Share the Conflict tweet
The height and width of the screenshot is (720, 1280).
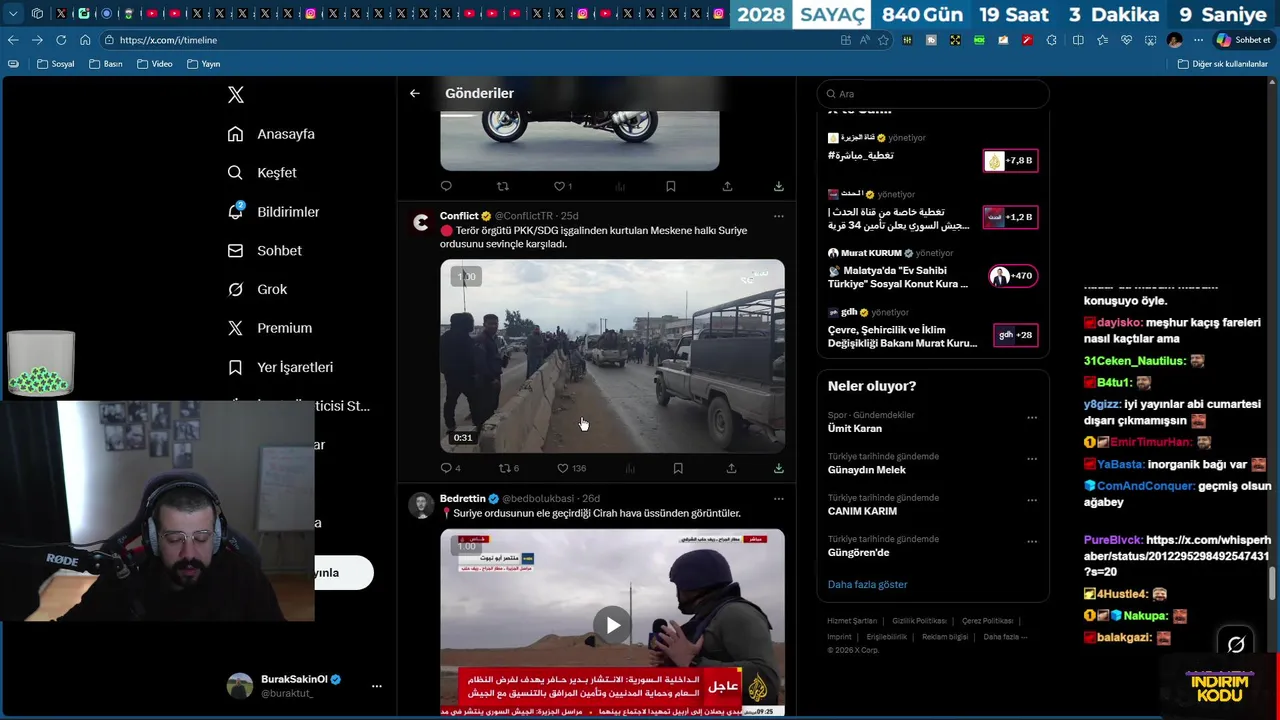pos(731,468)
